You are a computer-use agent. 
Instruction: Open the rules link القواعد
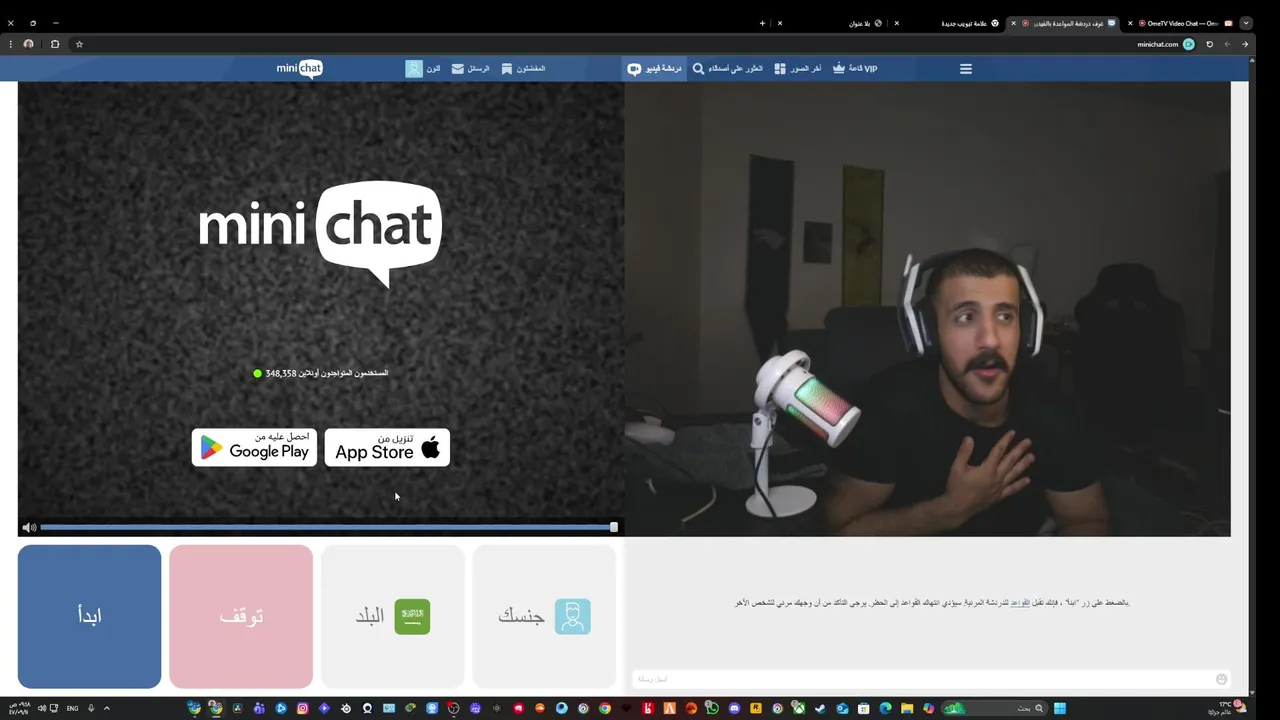tap(1019, 603)
